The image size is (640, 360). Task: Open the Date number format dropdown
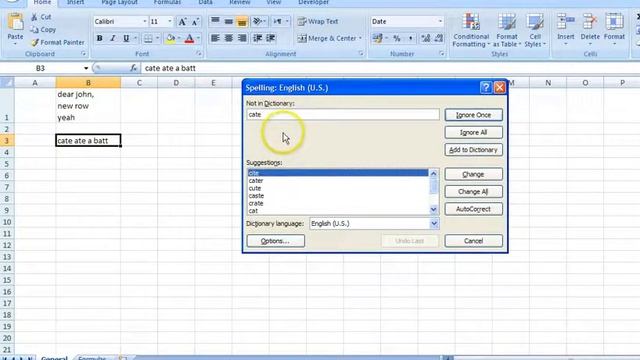pyautogui.click(x=440, y=22)
